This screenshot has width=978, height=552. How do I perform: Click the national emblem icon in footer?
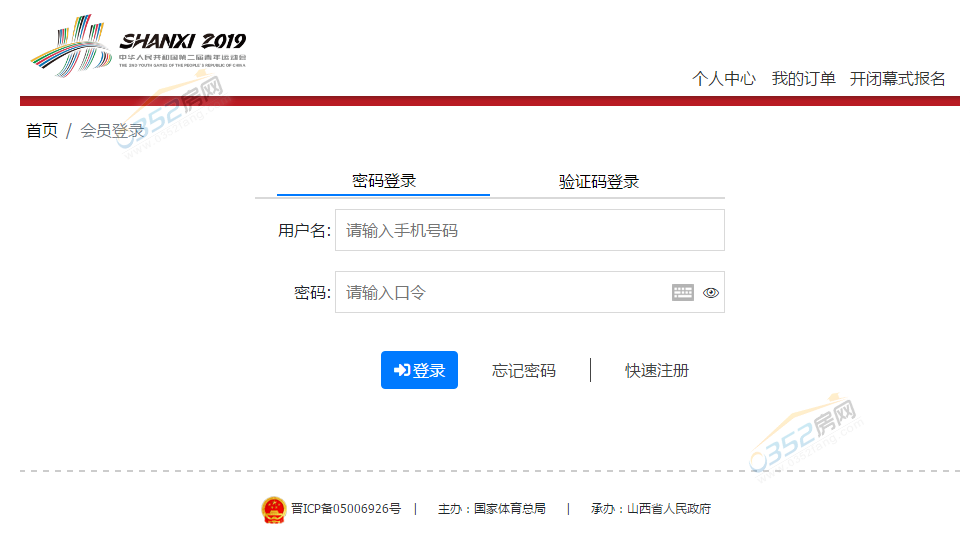[273, 509]
